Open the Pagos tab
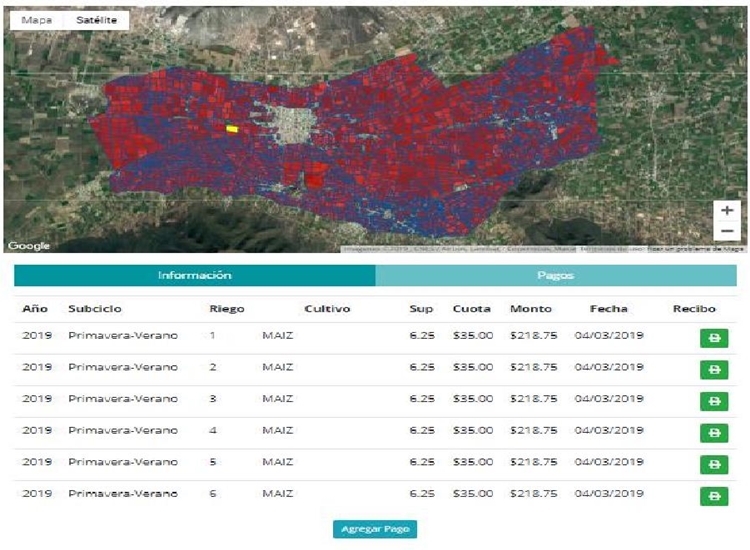The image size is (750, 550). click(x=555, y=275)
